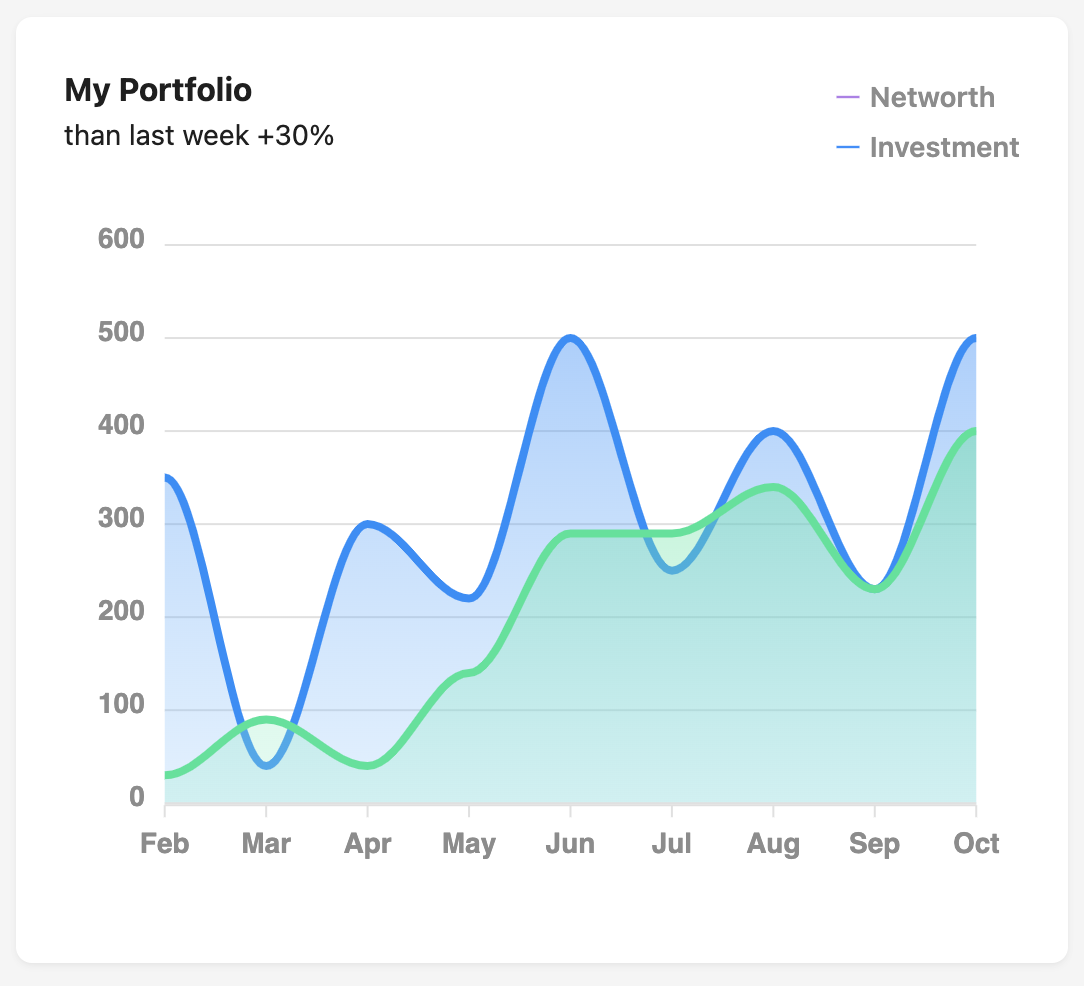
Task: Click the My Portfolio title
Action: pos(158,90)
